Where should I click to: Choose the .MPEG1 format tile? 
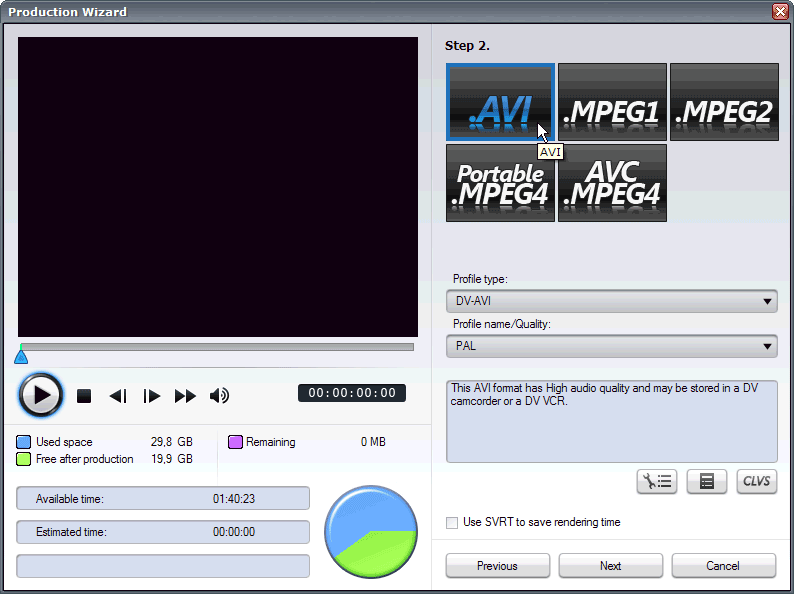[x=612, y=102]
